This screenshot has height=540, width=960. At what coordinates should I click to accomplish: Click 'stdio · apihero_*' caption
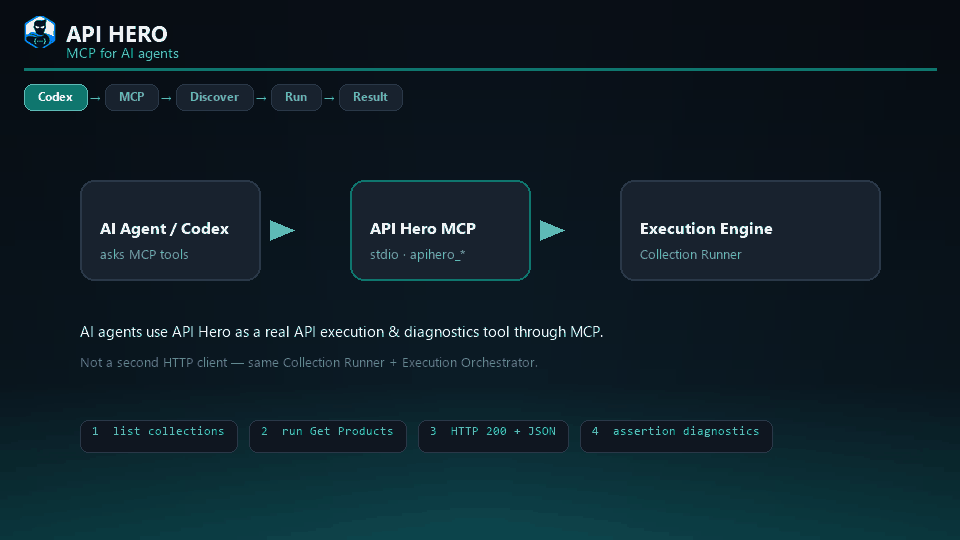click(x=418, y=254)
